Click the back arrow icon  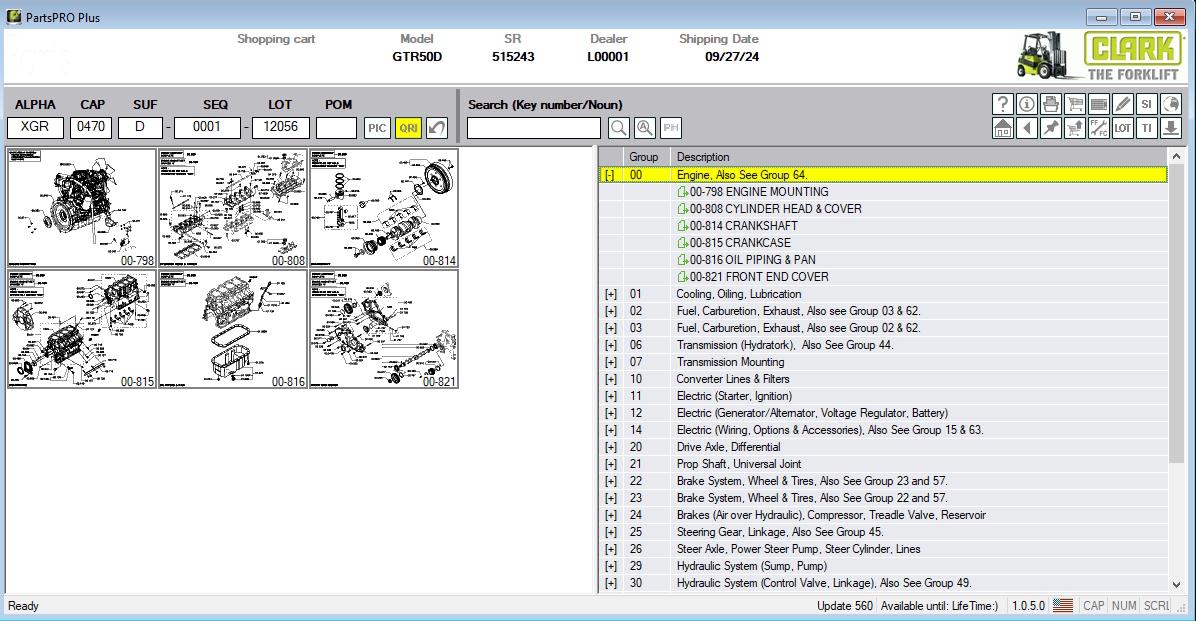tap(1027, 128)
